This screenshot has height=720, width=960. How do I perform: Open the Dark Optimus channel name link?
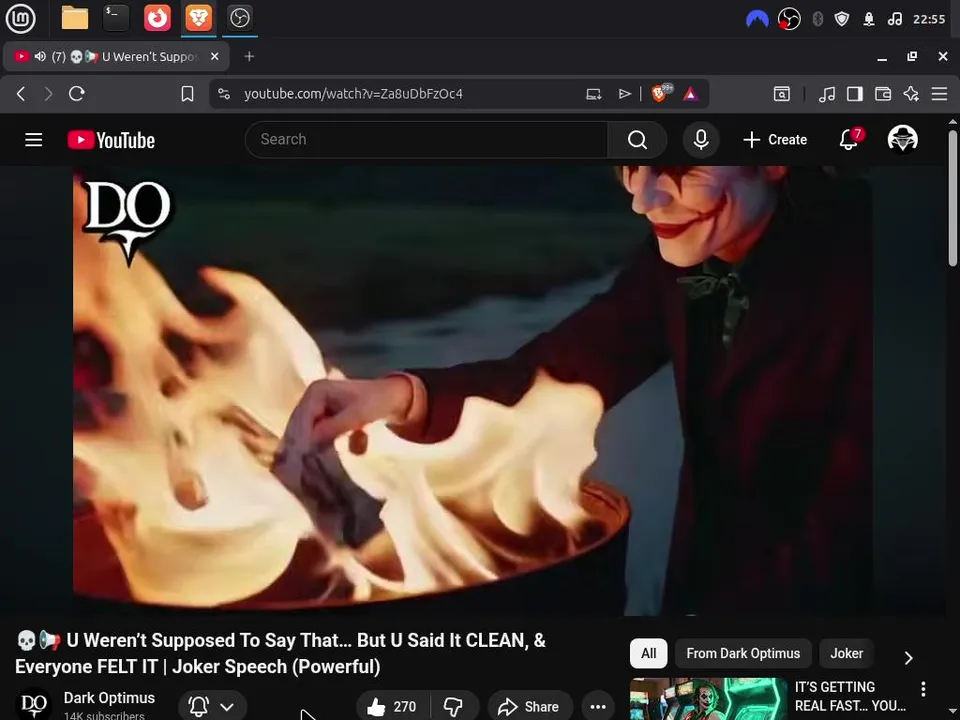pos(109,698)
